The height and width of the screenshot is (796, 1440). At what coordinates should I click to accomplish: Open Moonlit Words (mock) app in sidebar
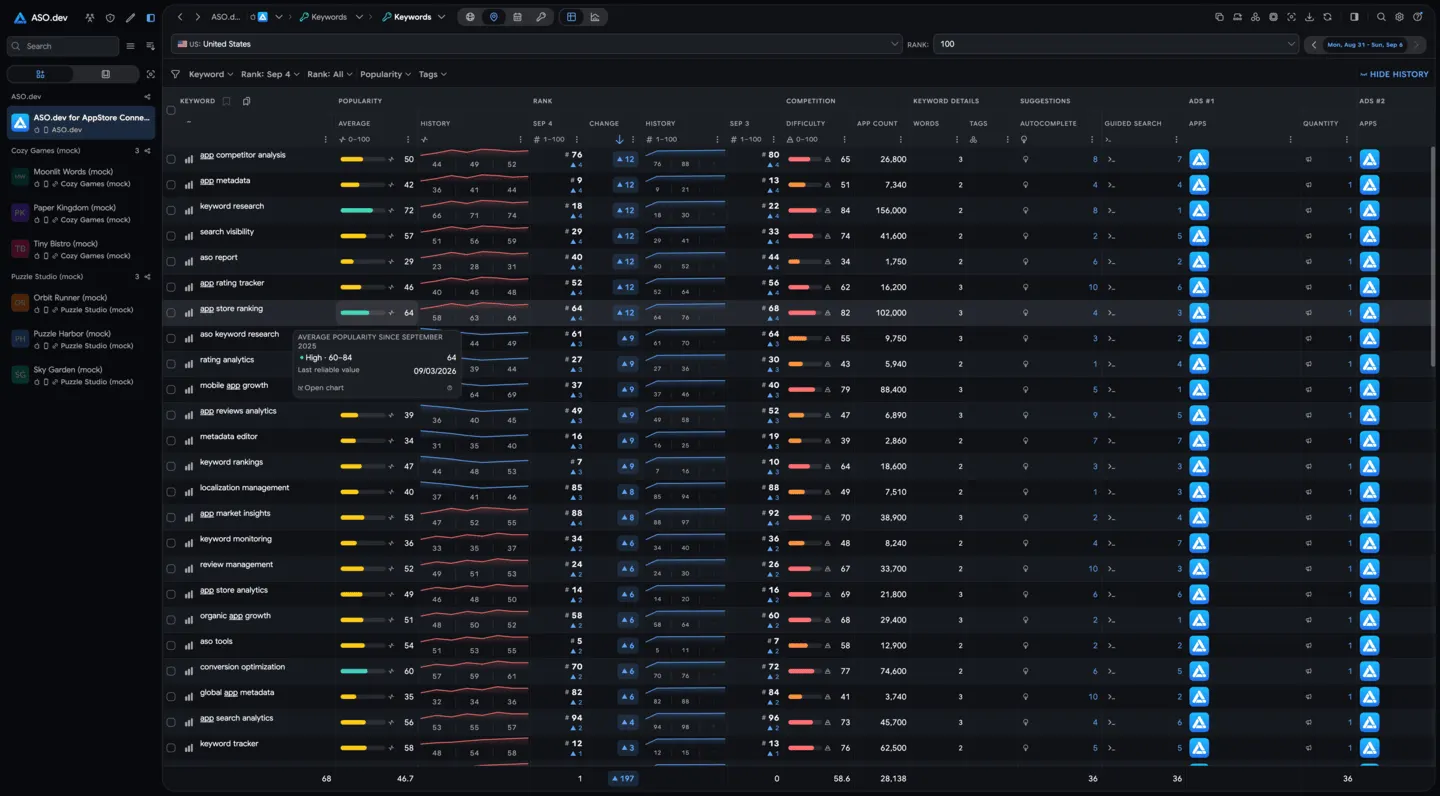point(82,177)
